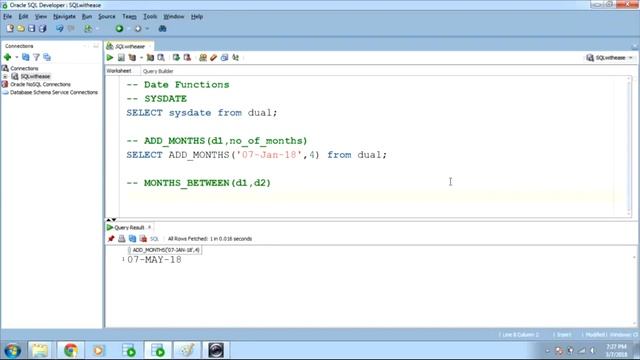Open Google Chrome from the taskbar

pos(71,350)
